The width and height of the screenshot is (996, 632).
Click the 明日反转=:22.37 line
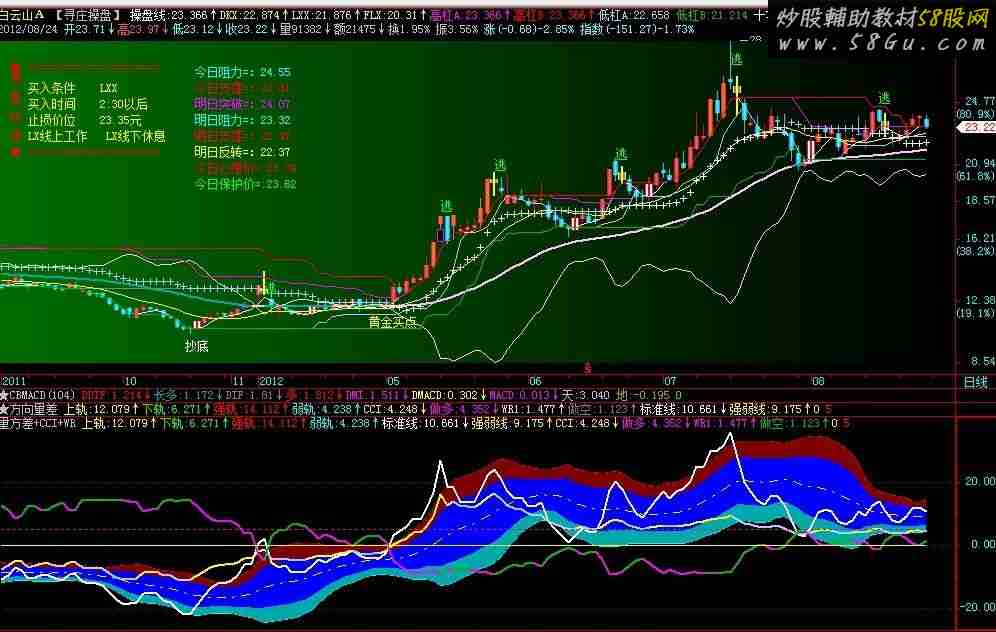(243, 152)
